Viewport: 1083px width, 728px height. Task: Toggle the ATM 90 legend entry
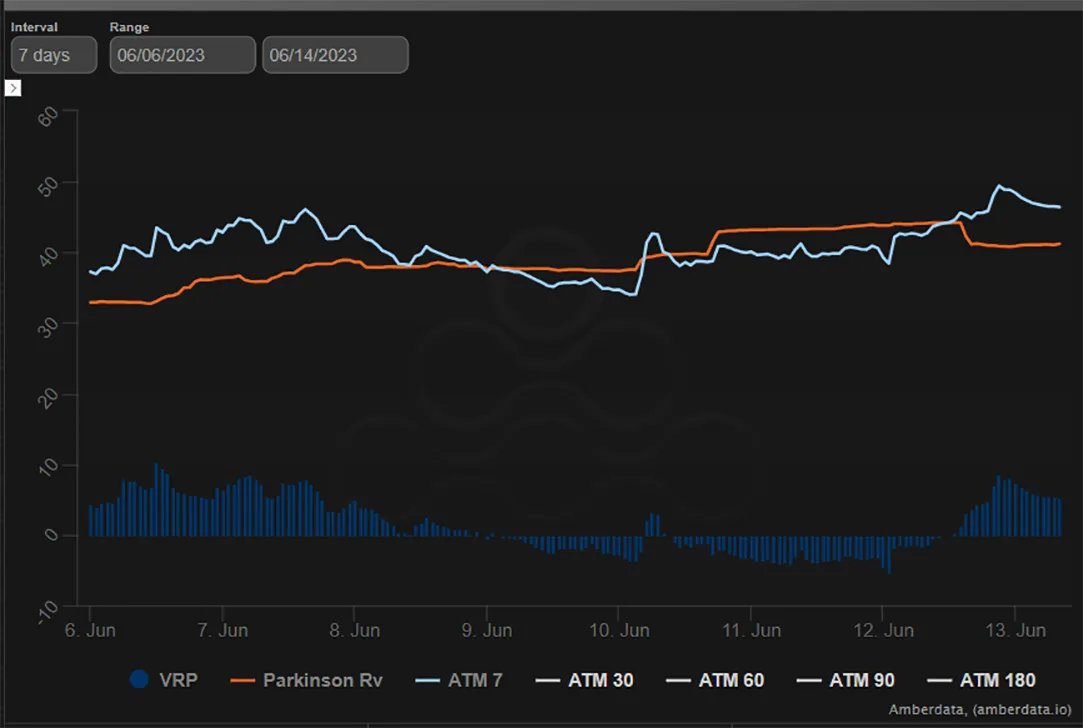pos(845,680)
